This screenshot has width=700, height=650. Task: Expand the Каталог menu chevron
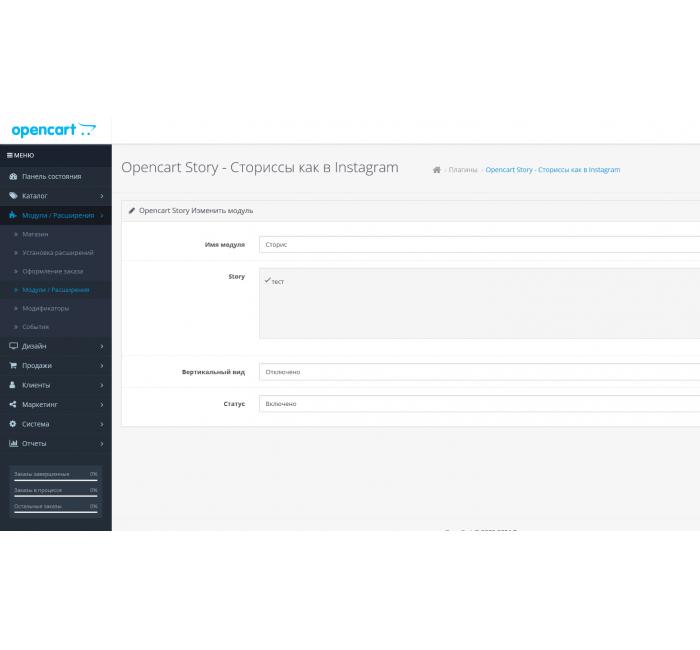coord(102,196)
